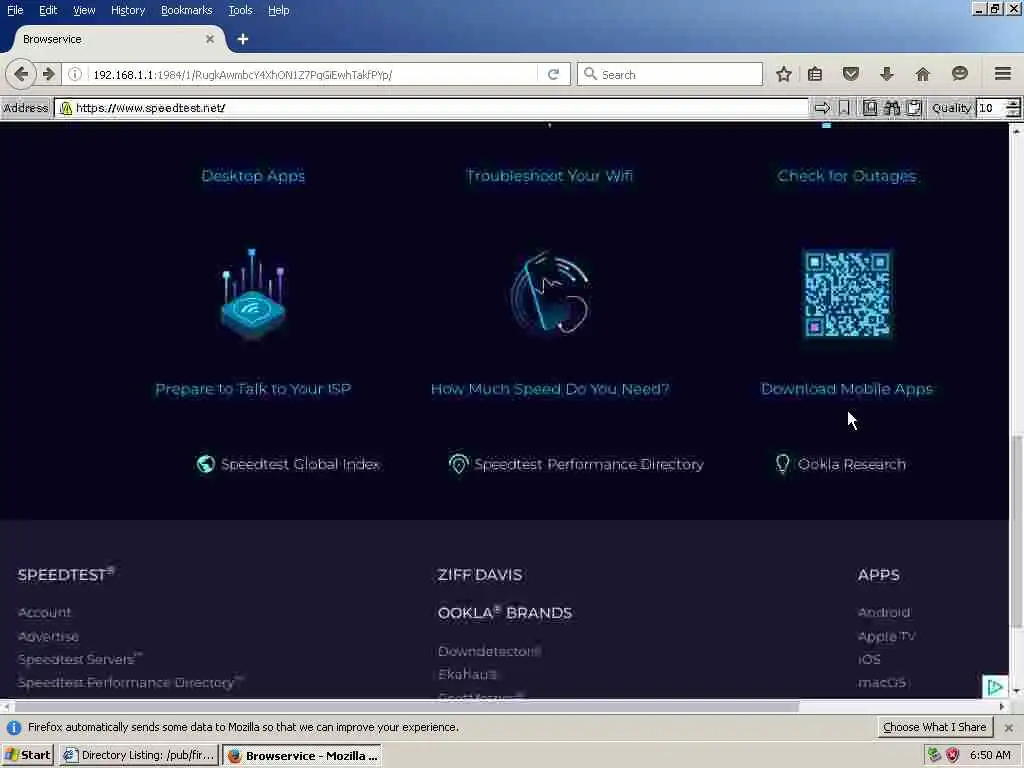Open Speedtest Global Index link

300,464
